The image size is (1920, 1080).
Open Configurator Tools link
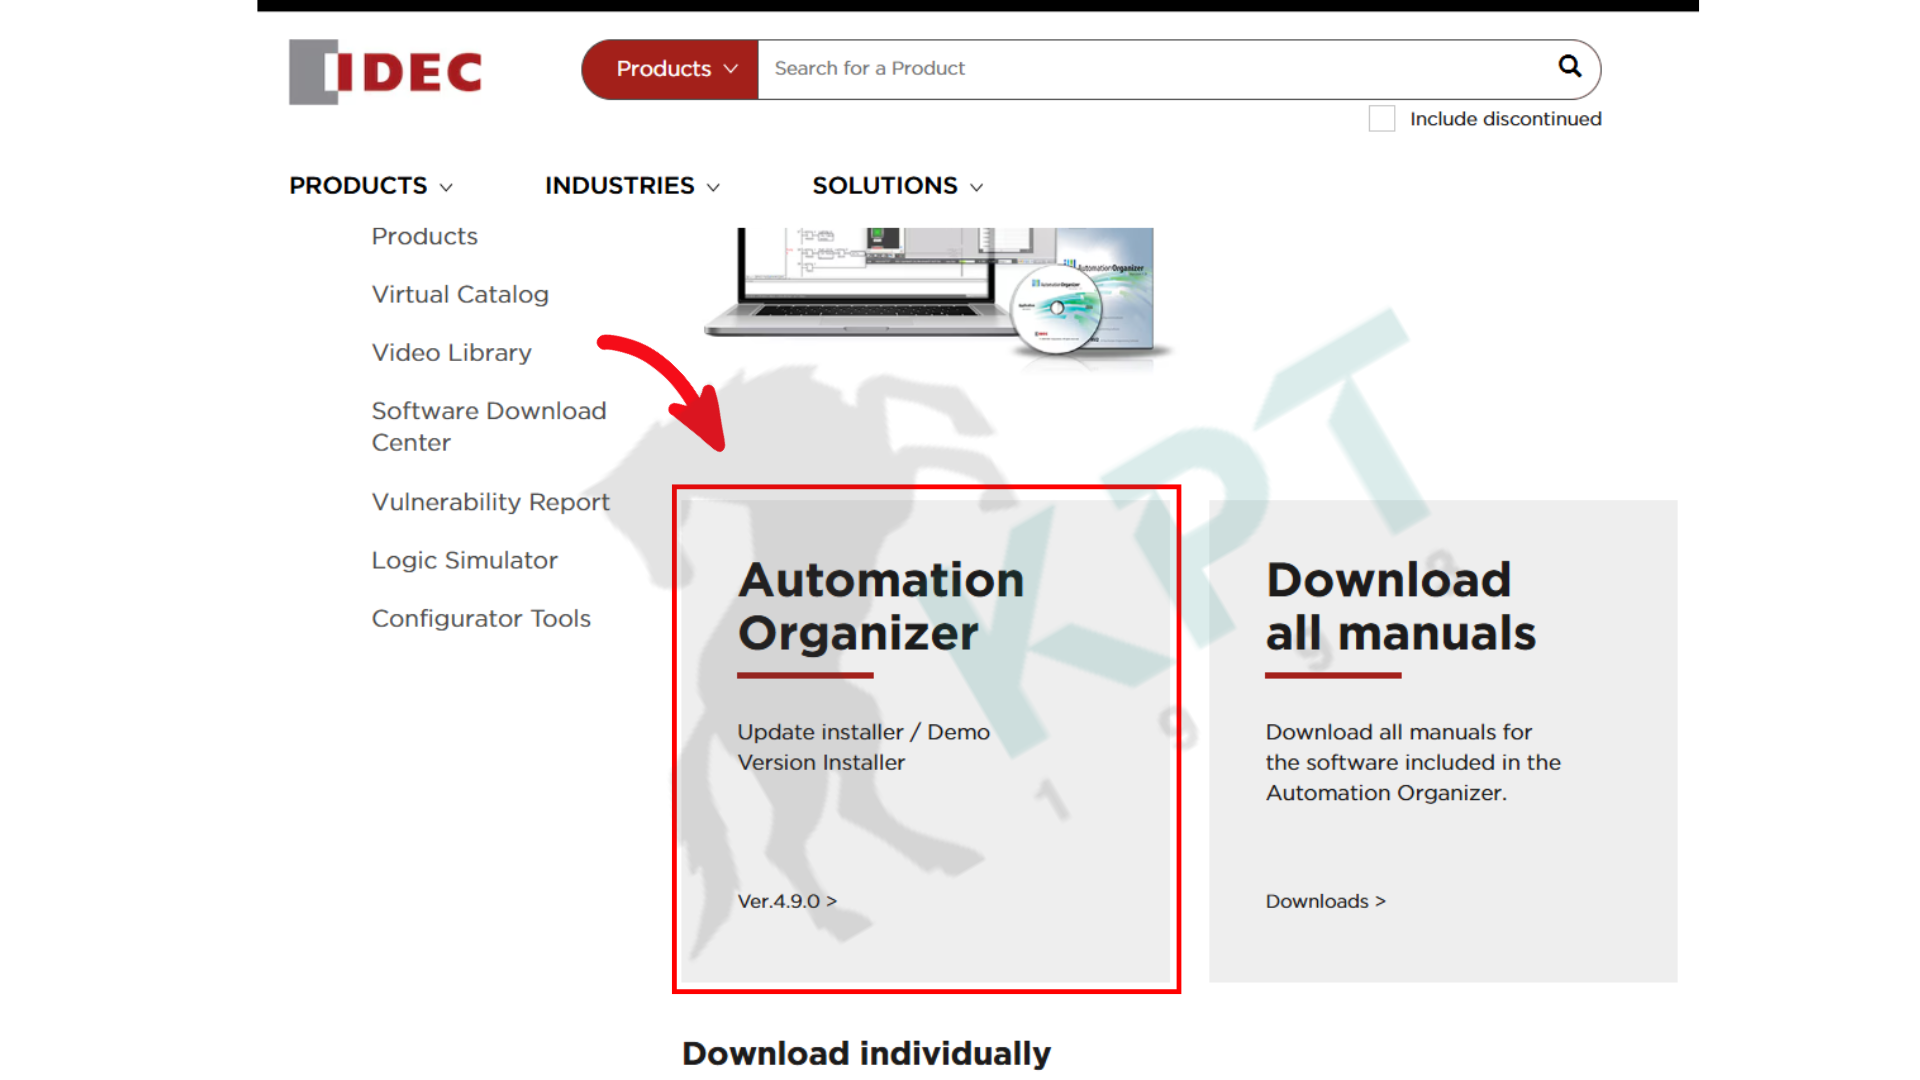tap(481, 618)
